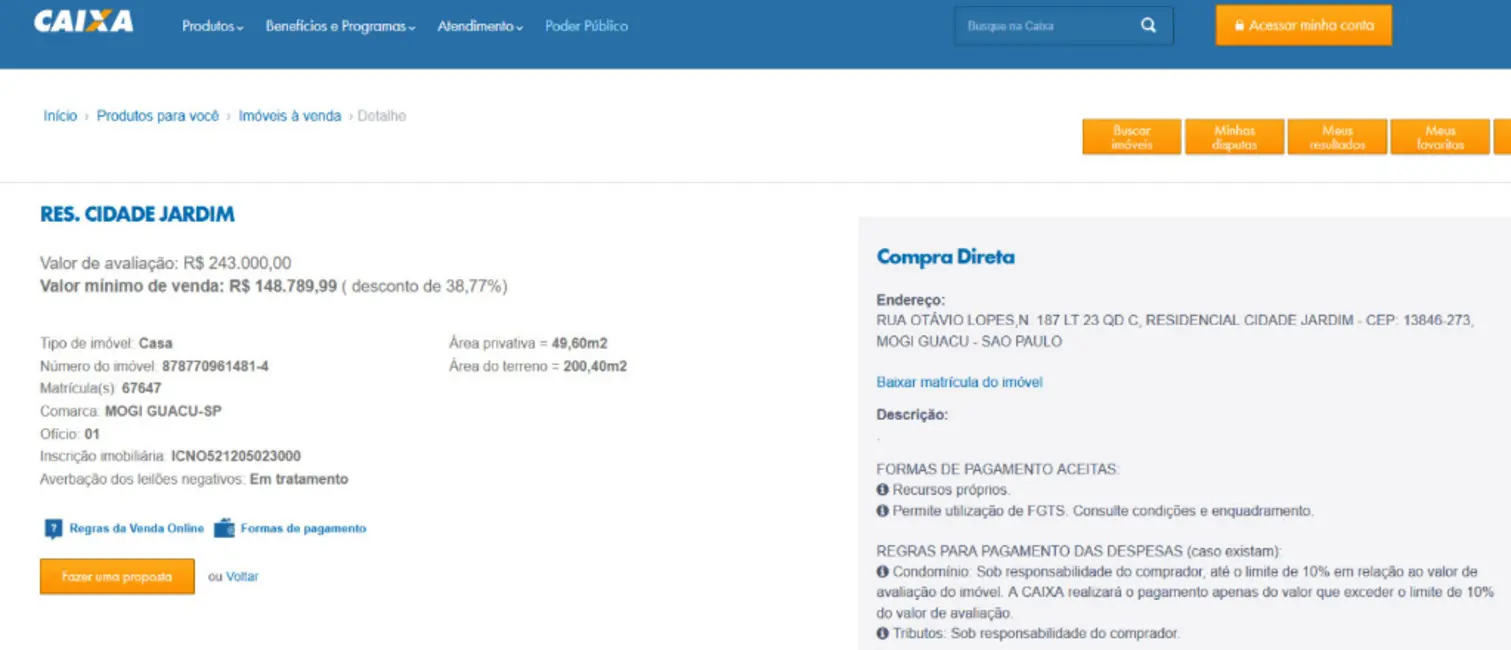Open Benefícios e Programas dropdown
The height and width of the screenshot is (650, 1511).
(340, 26)
